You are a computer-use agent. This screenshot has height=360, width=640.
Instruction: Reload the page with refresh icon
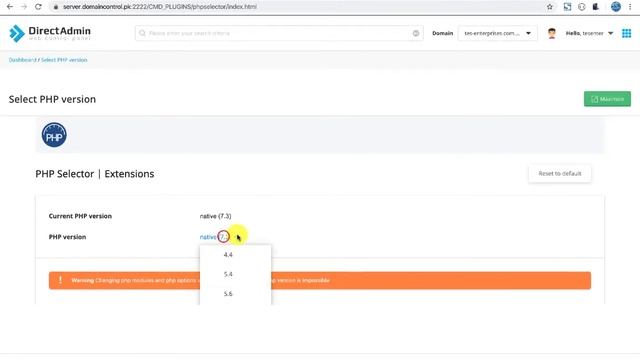coord(38,7)
